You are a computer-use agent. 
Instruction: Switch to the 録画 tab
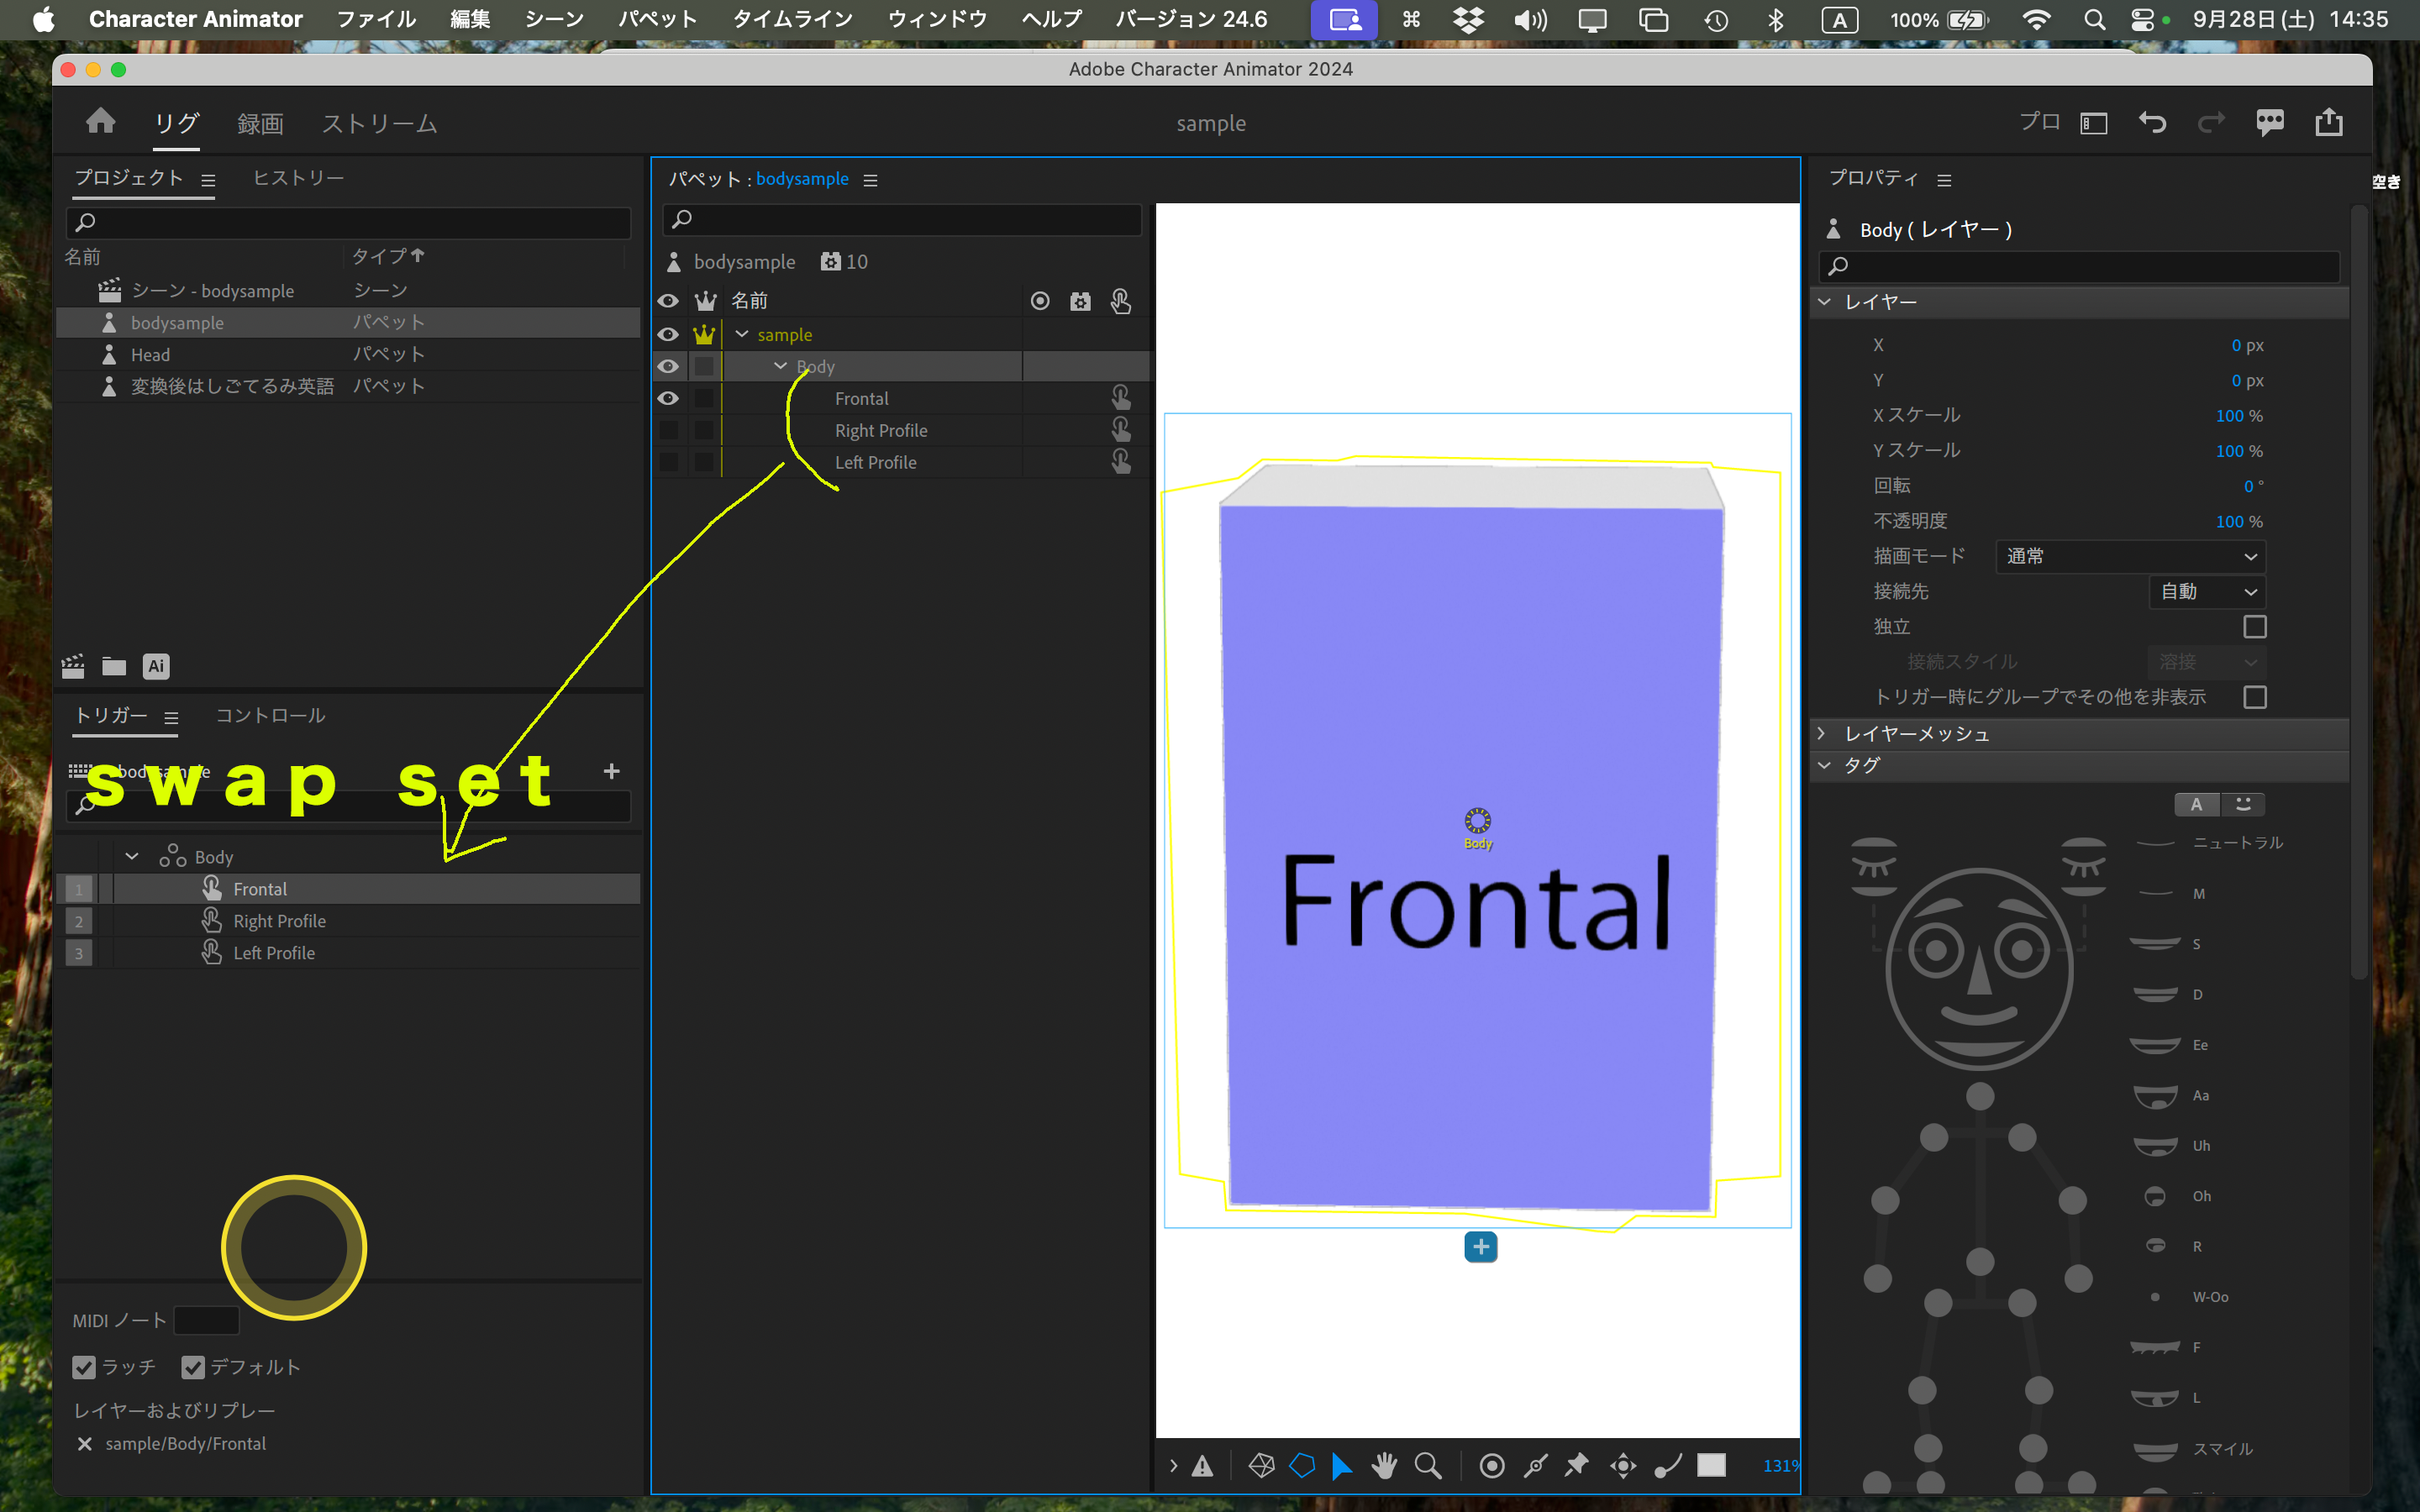click(x=259, y=123)
